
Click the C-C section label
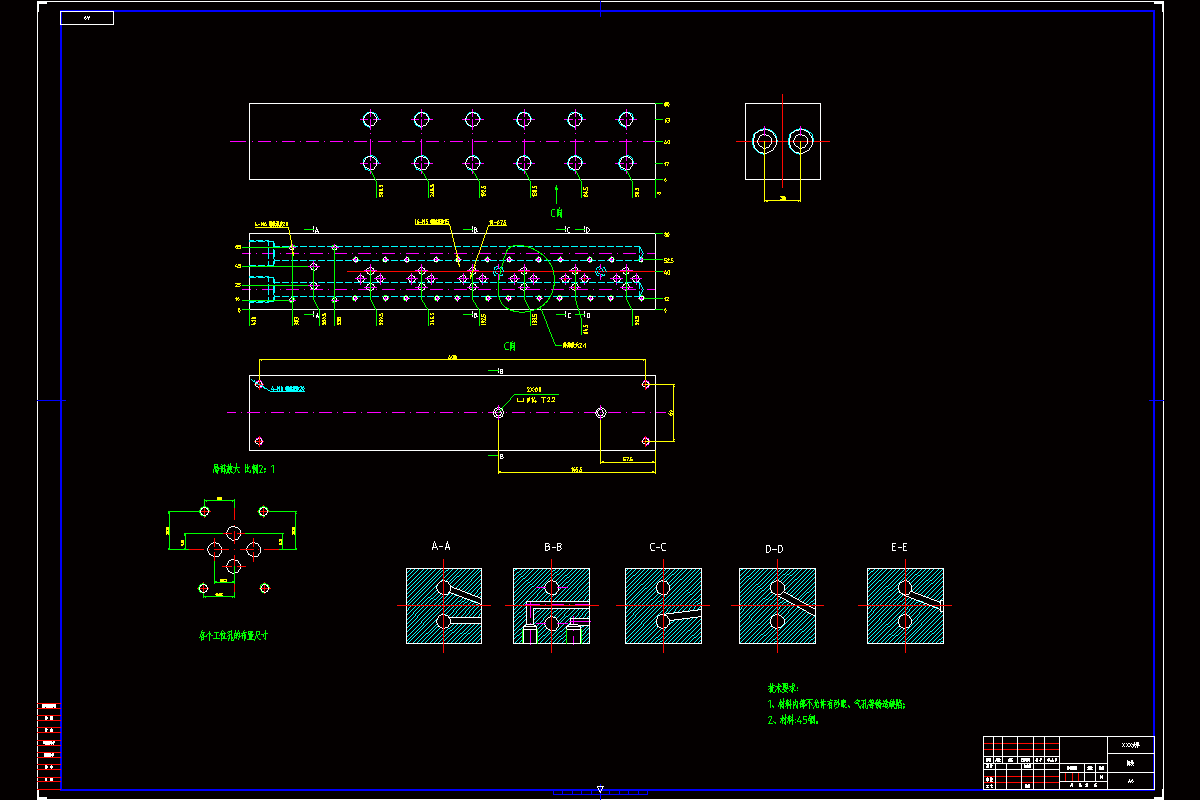pyautogui.click(x=658, y=547)
